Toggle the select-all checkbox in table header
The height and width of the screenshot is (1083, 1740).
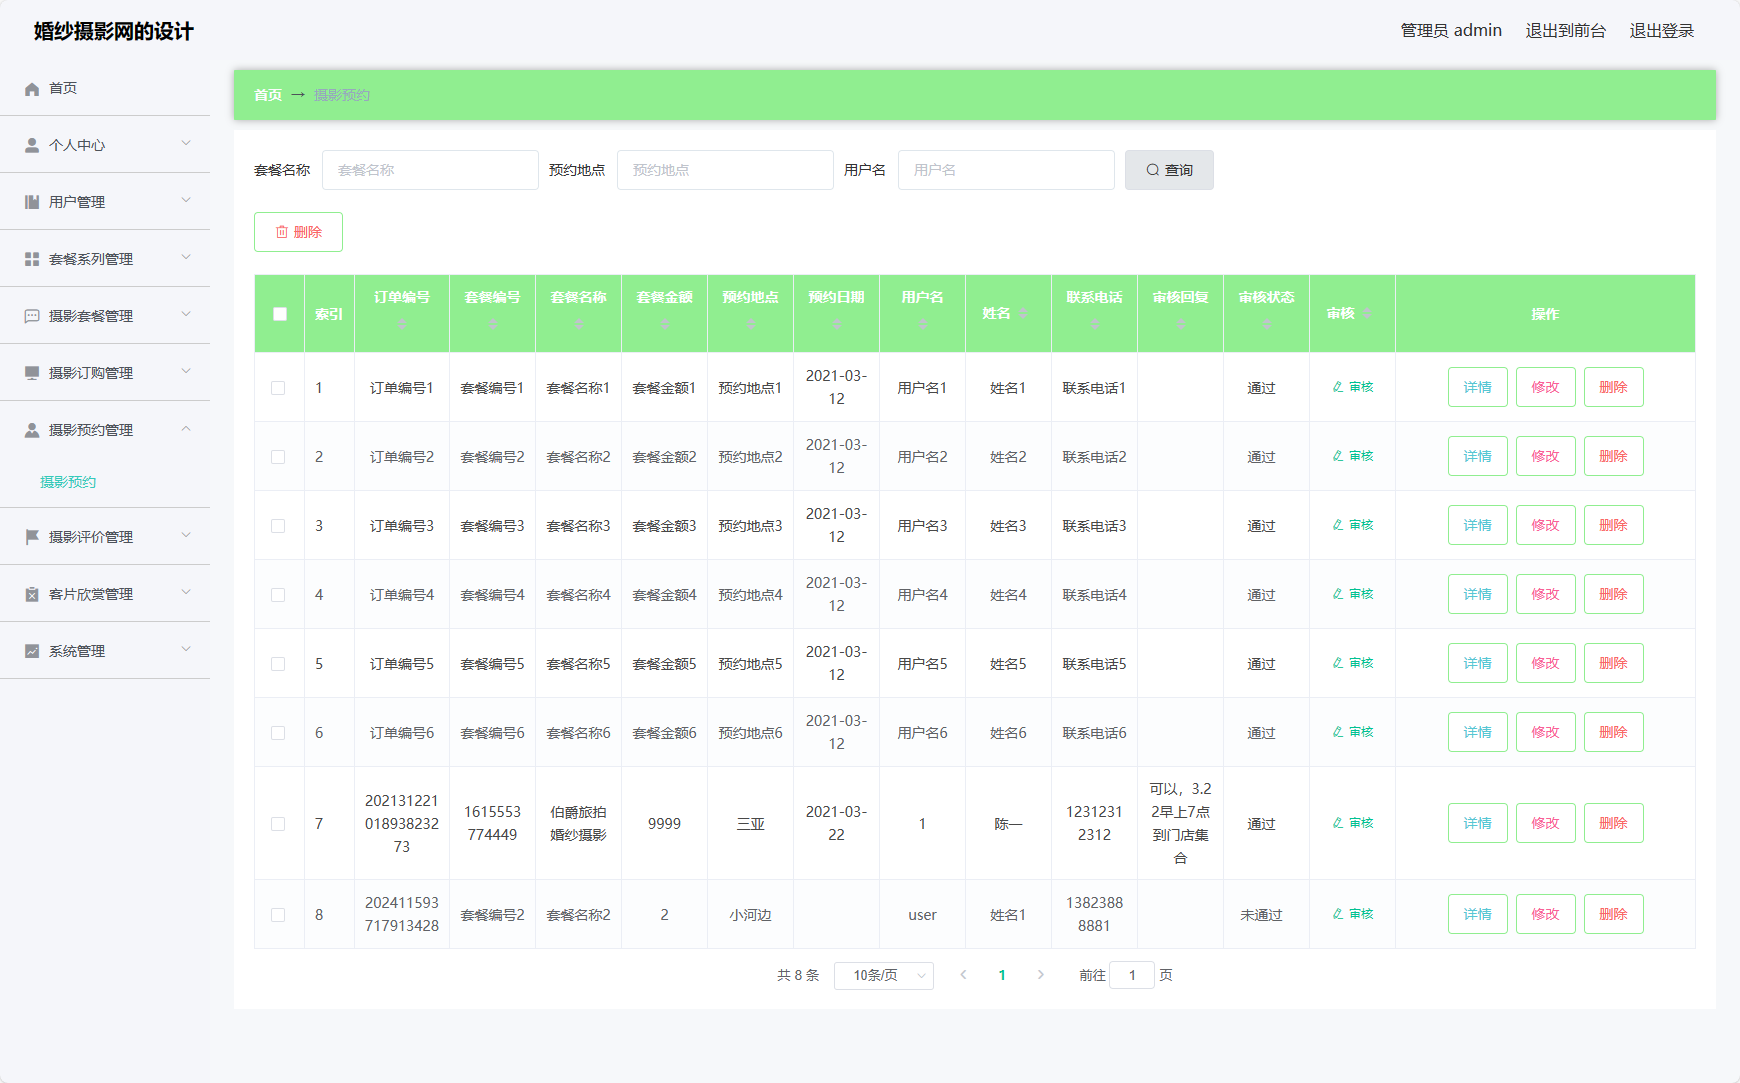click(280, 314)
